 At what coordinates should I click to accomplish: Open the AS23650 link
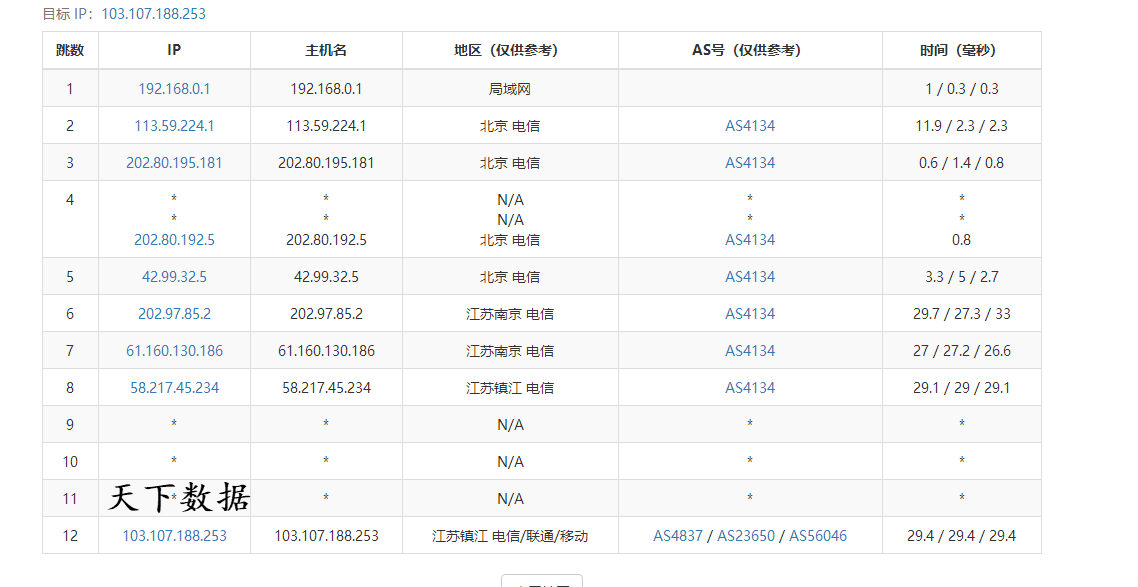tap(746, 536)
